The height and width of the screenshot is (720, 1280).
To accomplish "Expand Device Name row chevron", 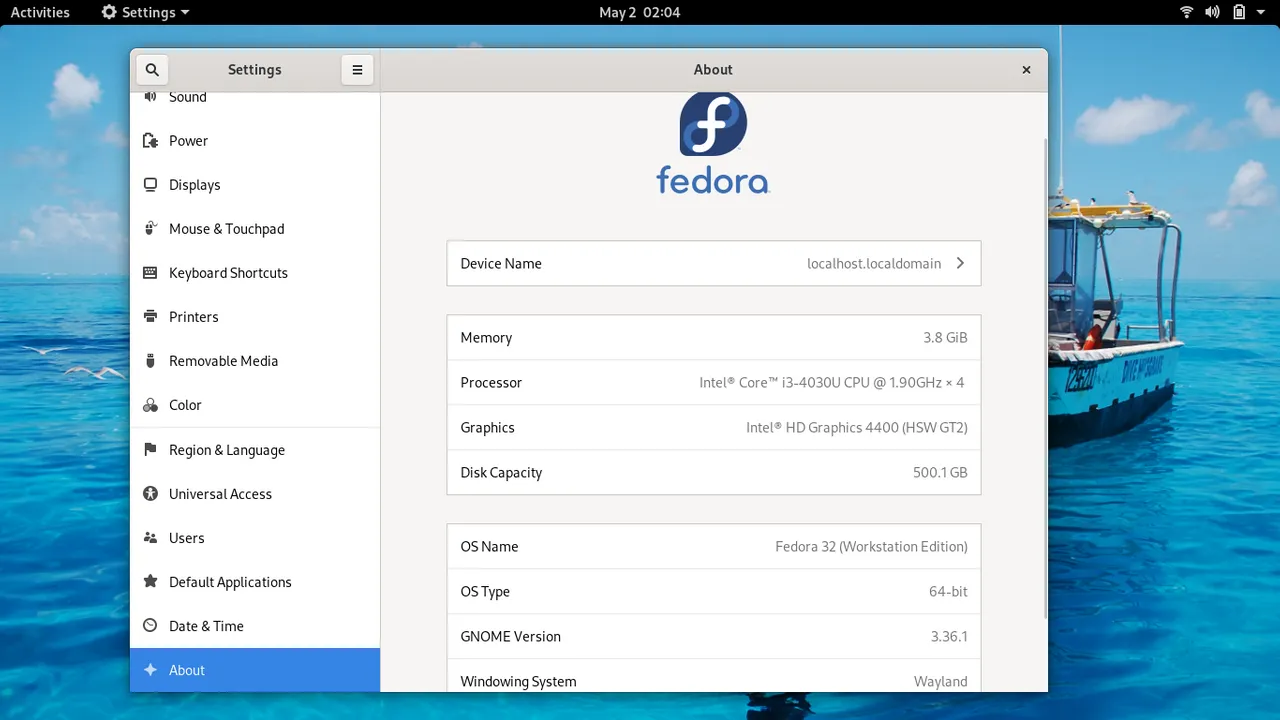I will coord(960,264).
